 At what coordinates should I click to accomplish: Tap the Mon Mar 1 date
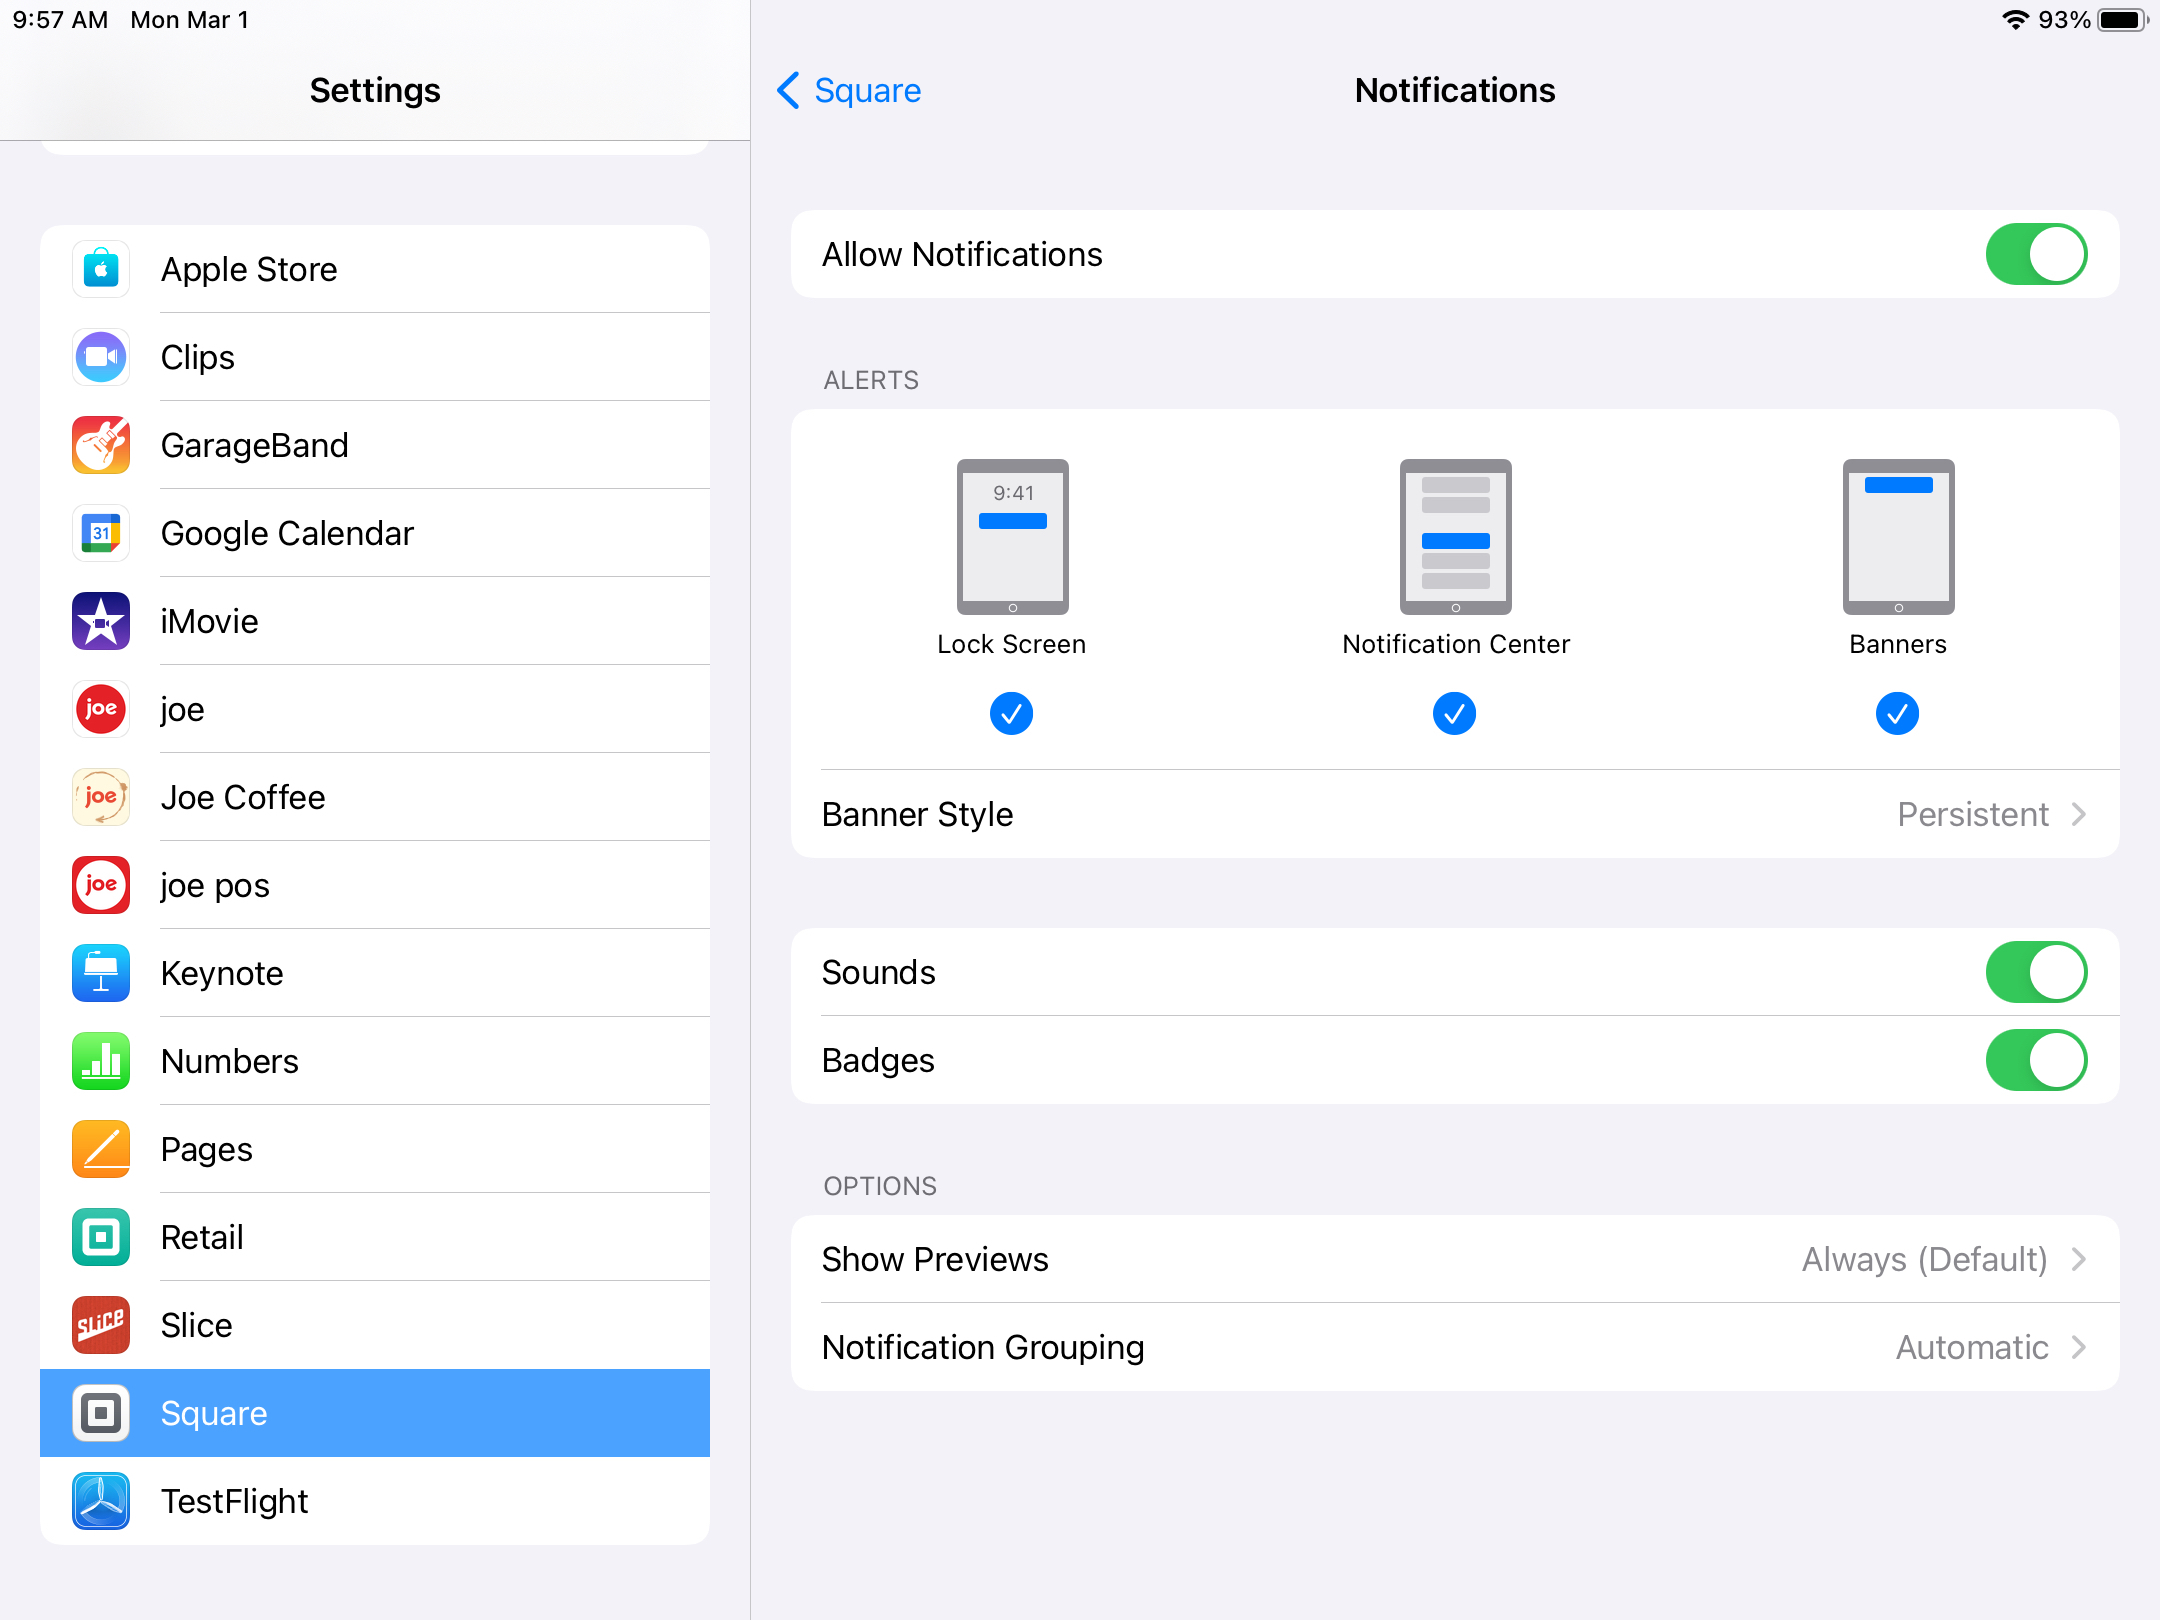point(190,20)
